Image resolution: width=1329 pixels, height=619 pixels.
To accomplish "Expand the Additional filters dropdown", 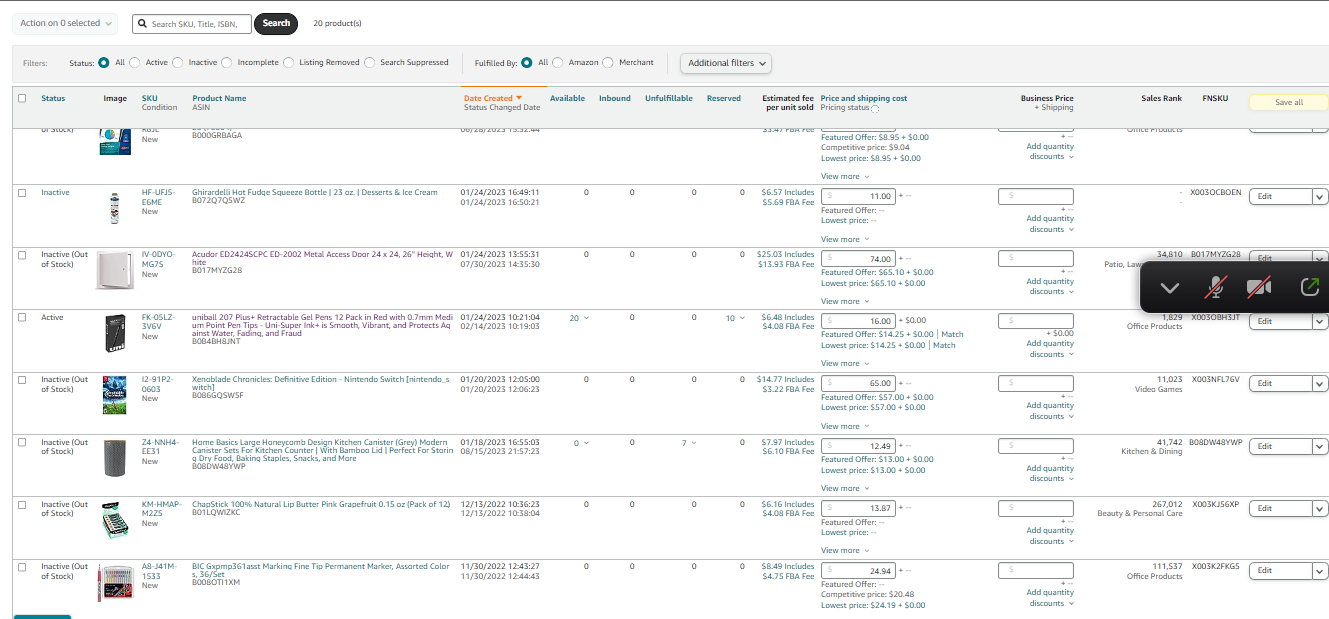I will pos(726,63).
